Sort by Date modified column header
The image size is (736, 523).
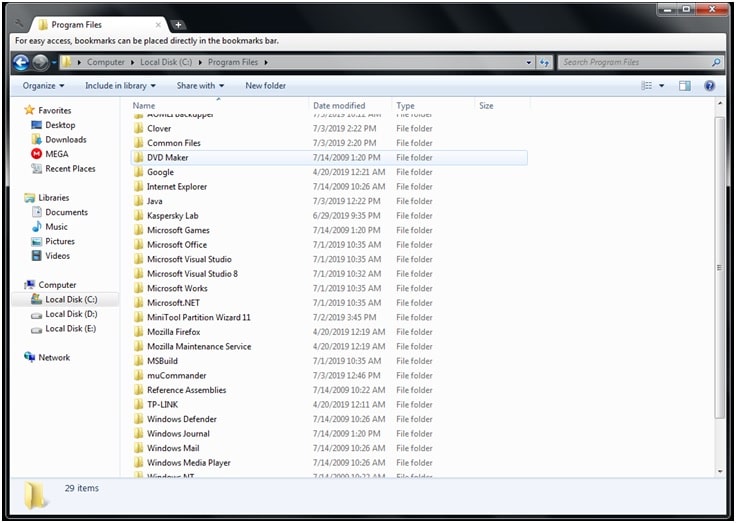(350, 106)
